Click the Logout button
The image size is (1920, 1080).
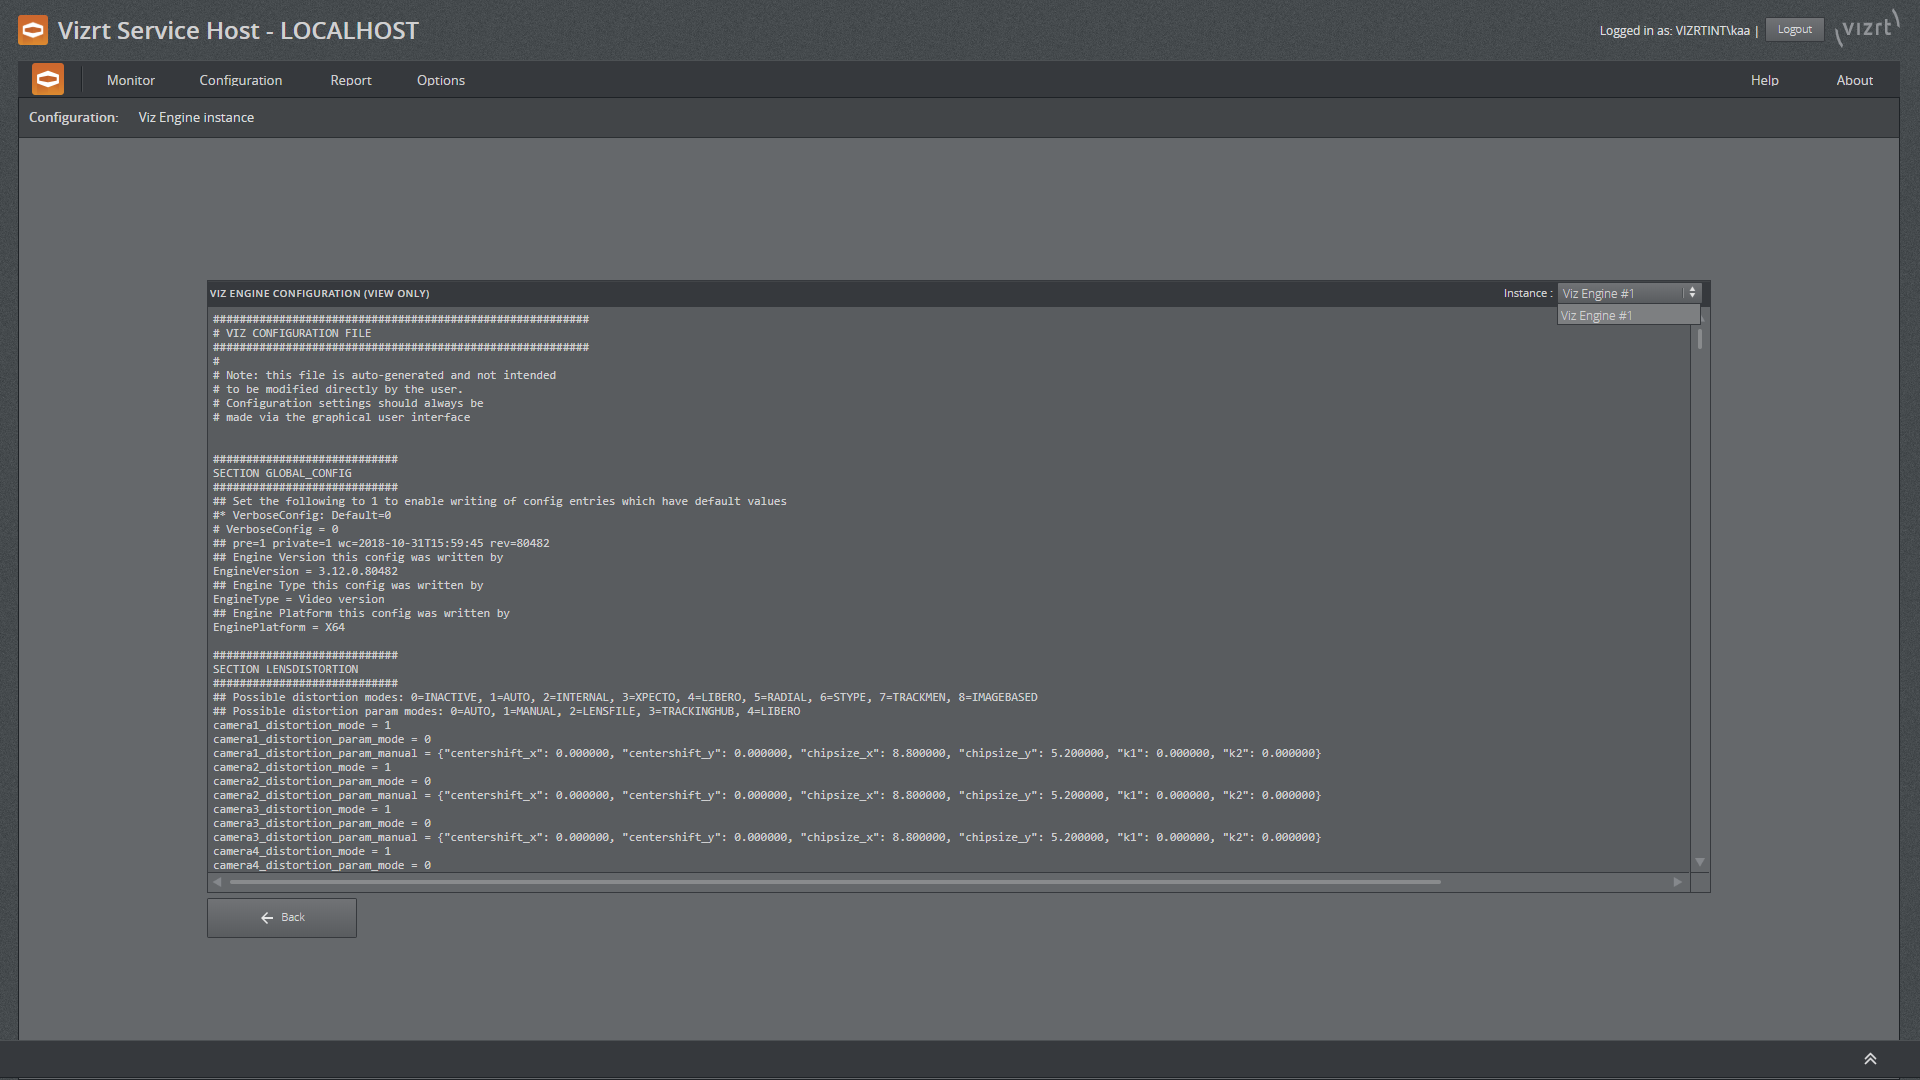pyautogui.click(x=1795, y=28)
